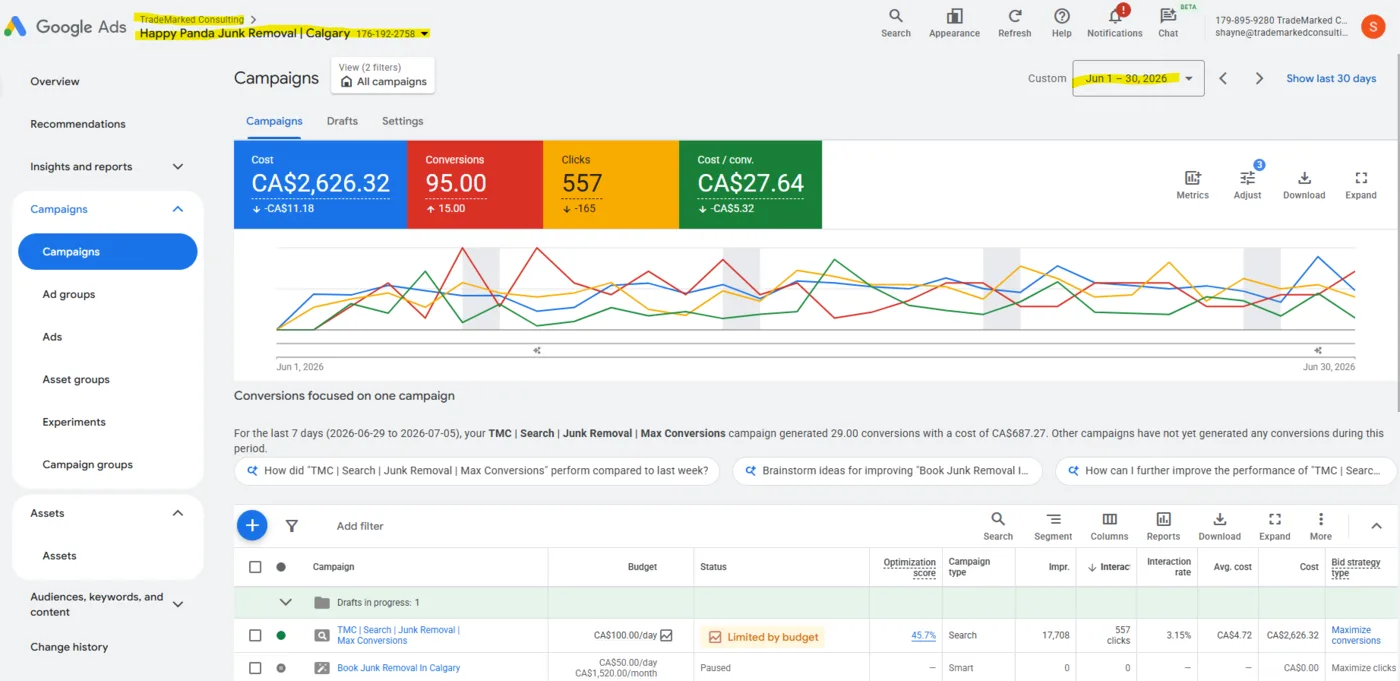Click the funnel filter icon
The width and height of the screenshot is (1400, 681).
(292, 526)
